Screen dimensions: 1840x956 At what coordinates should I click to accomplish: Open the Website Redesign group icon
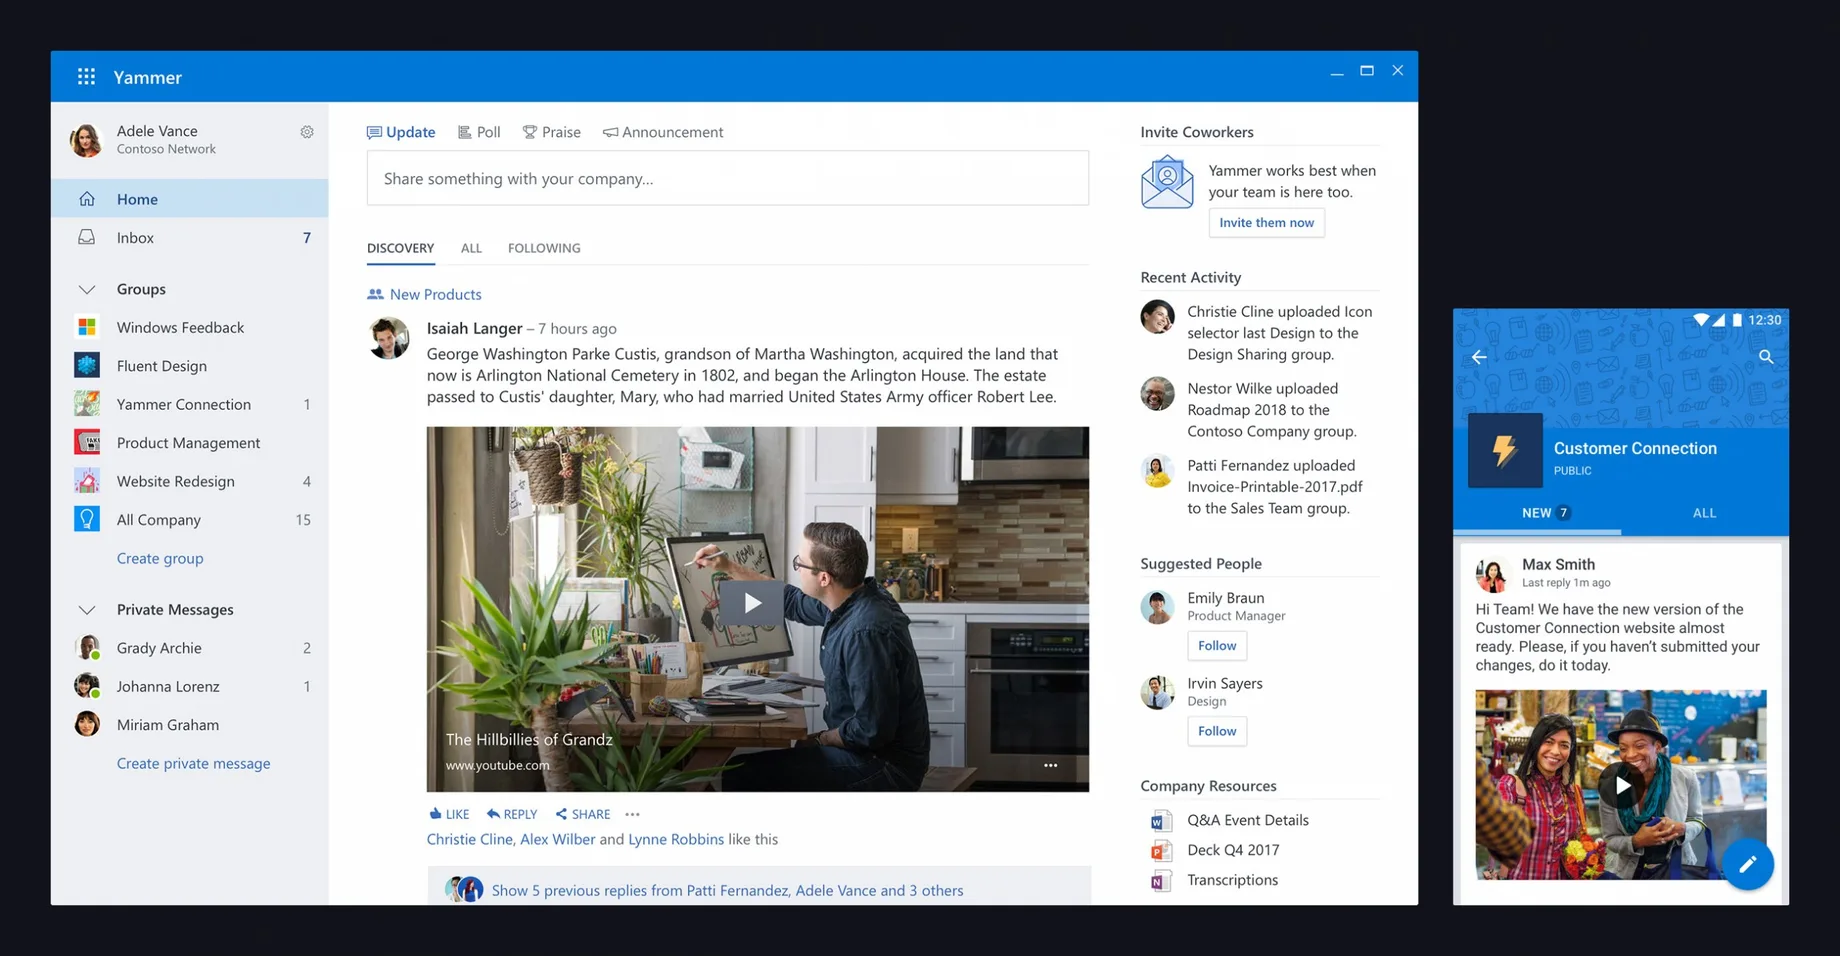(x=87, y=481)
